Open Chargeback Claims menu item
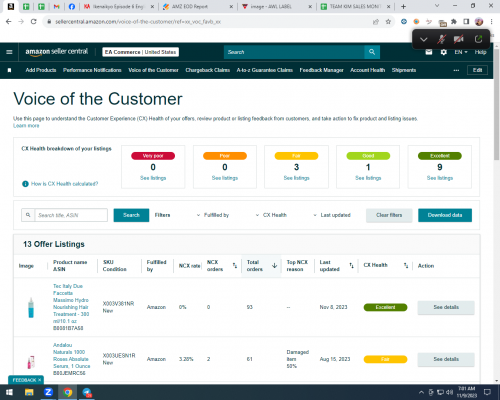Viewport: 500px width, 400px height. (208, 70)
